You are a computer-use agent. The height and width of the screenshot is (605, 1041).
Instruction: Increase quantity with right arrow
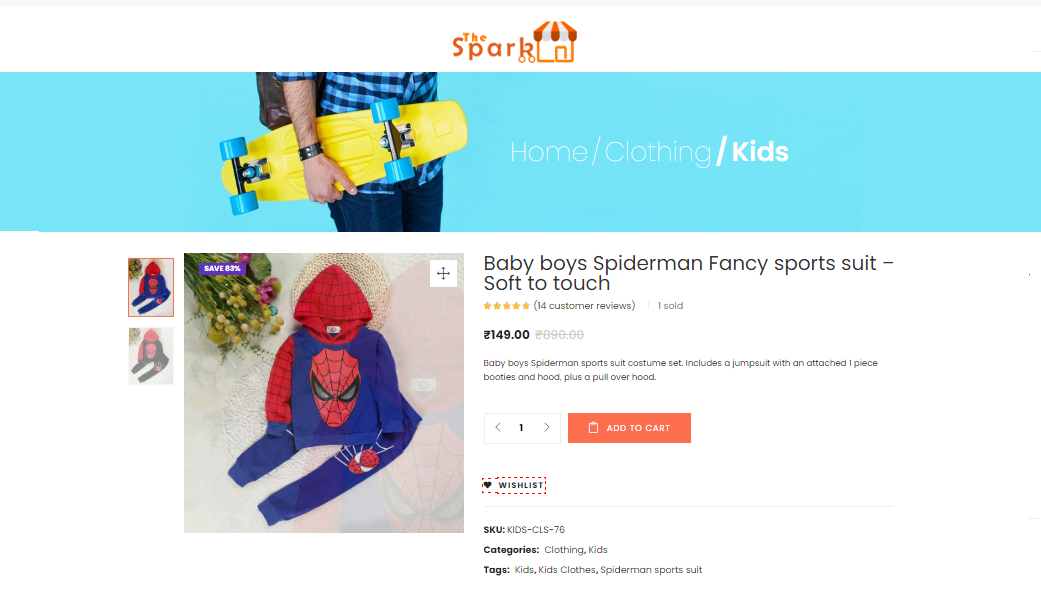tap(546, 428)
